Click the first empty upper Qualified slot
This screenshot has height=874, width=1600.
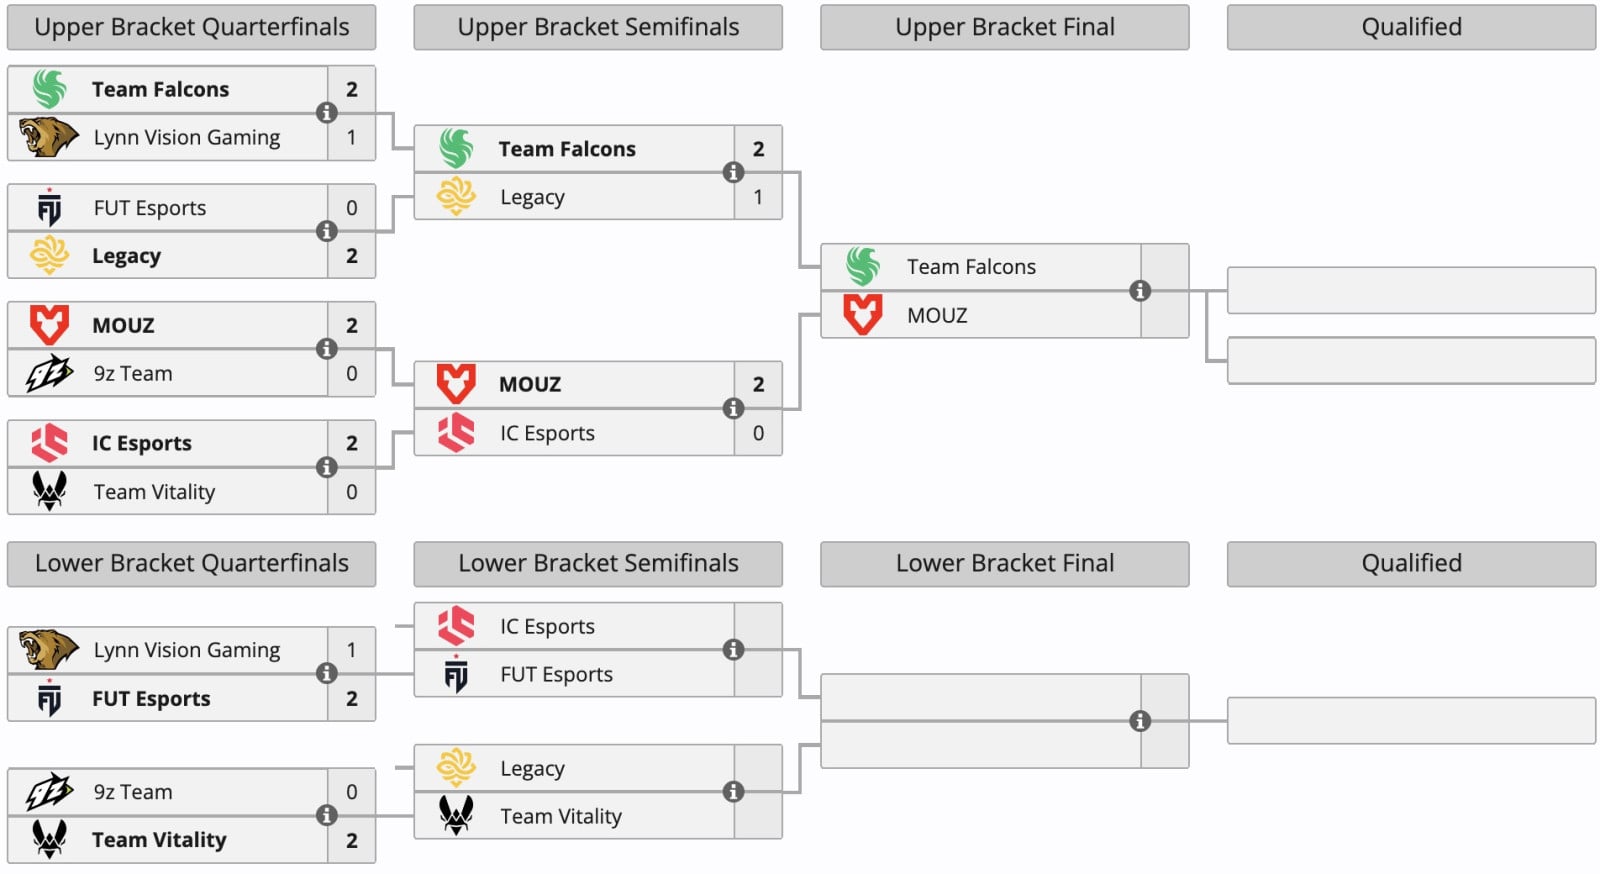tap(1411, 290)
